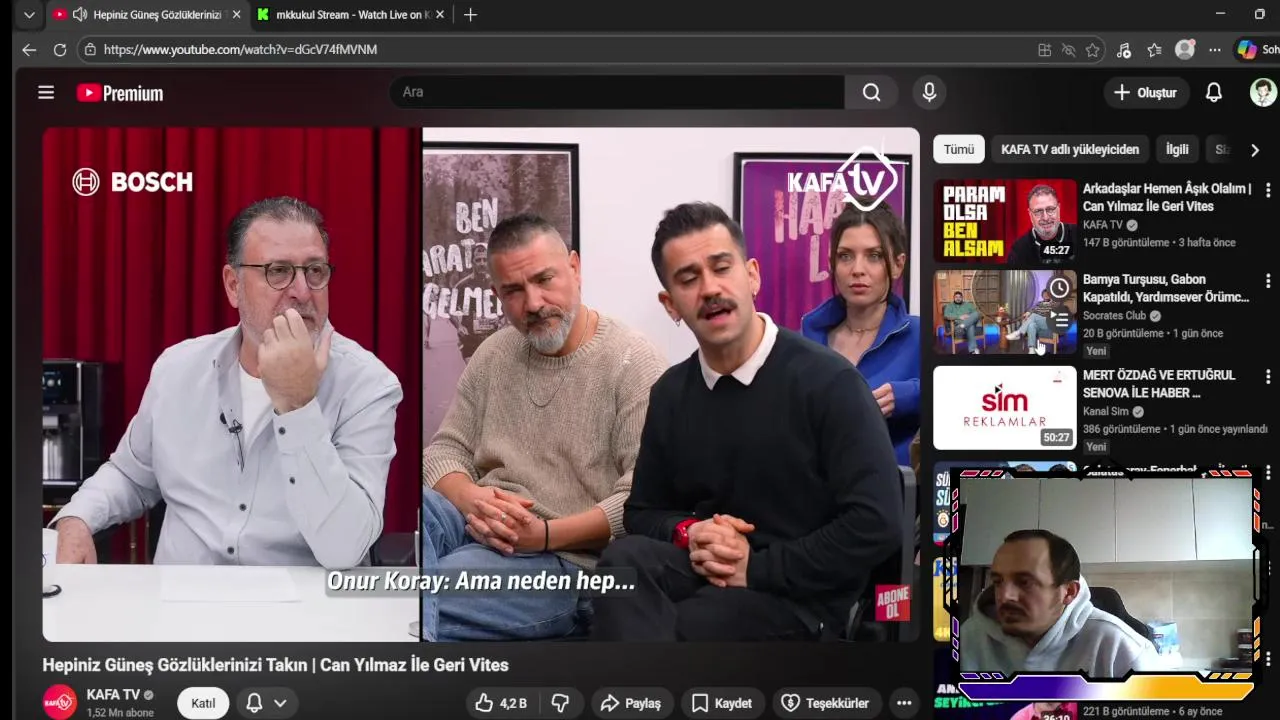Screen dimensions: 1280x720
Task: Open the Socrates Club channel link
Action: point(1115,315)
